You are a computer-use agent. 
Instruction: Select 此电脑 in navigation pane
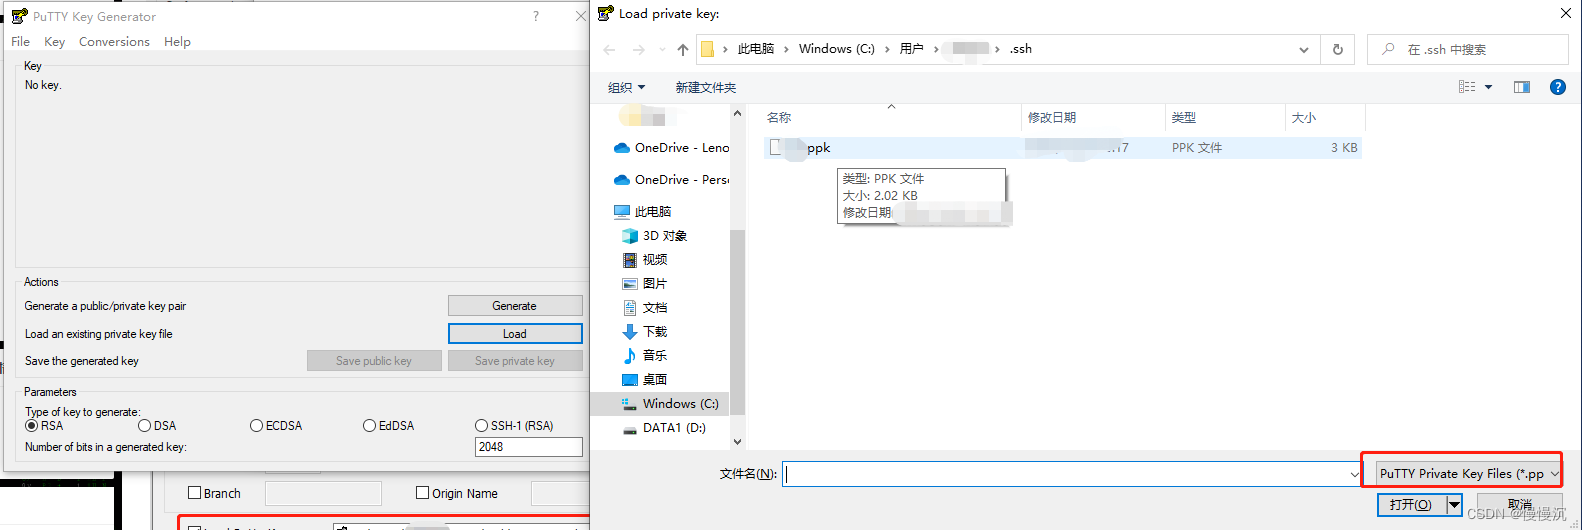(x=642, y=212)
